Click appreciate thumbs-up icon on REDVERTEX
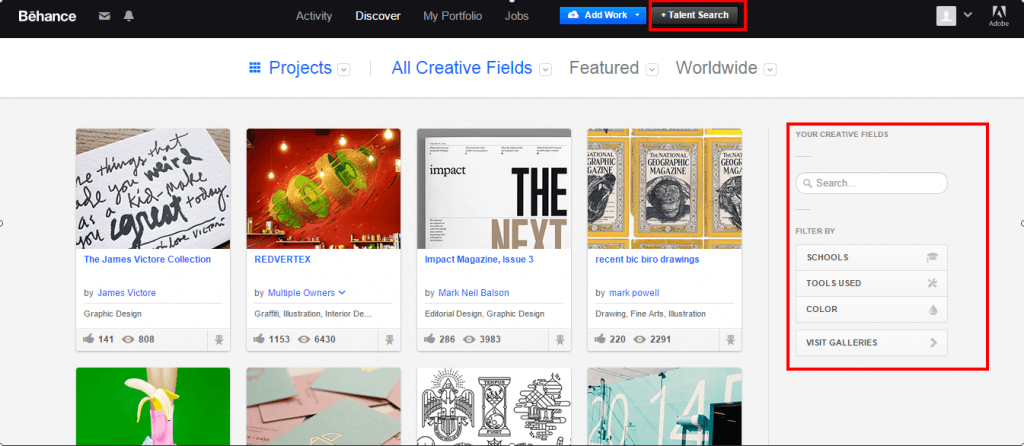Image resolution: width=1024 pixels, height=446 pixels. click(263, 340)
